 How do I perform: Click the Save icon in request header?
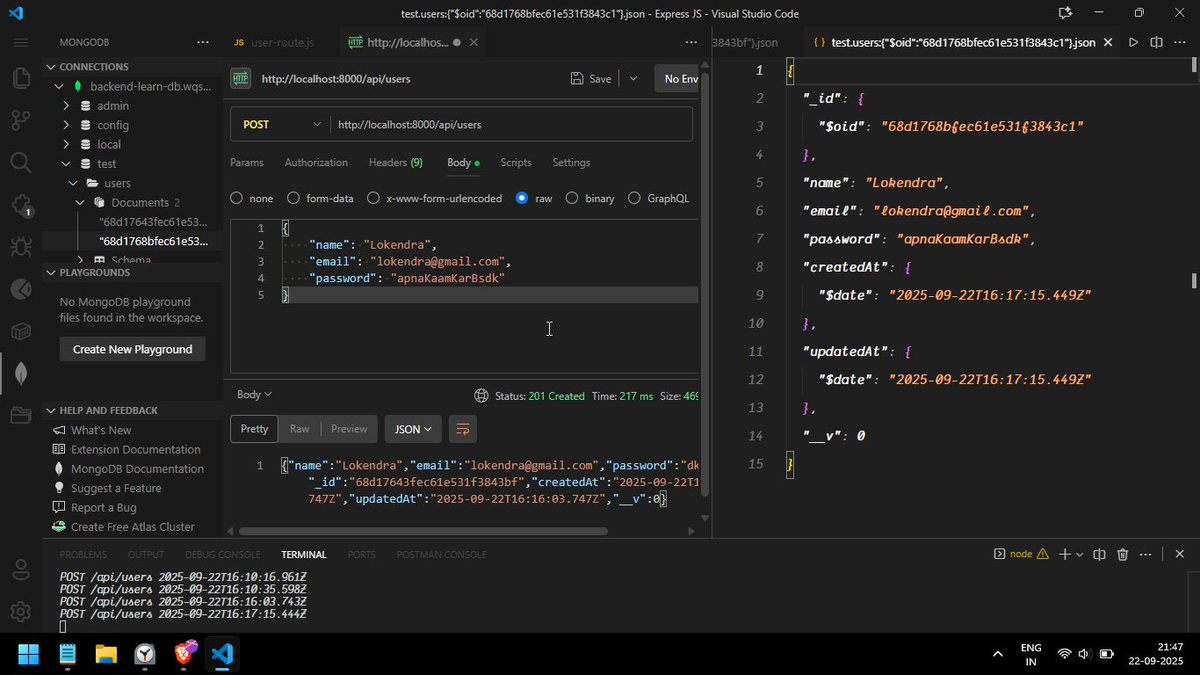pyautogui.click(x=577, y=78)
